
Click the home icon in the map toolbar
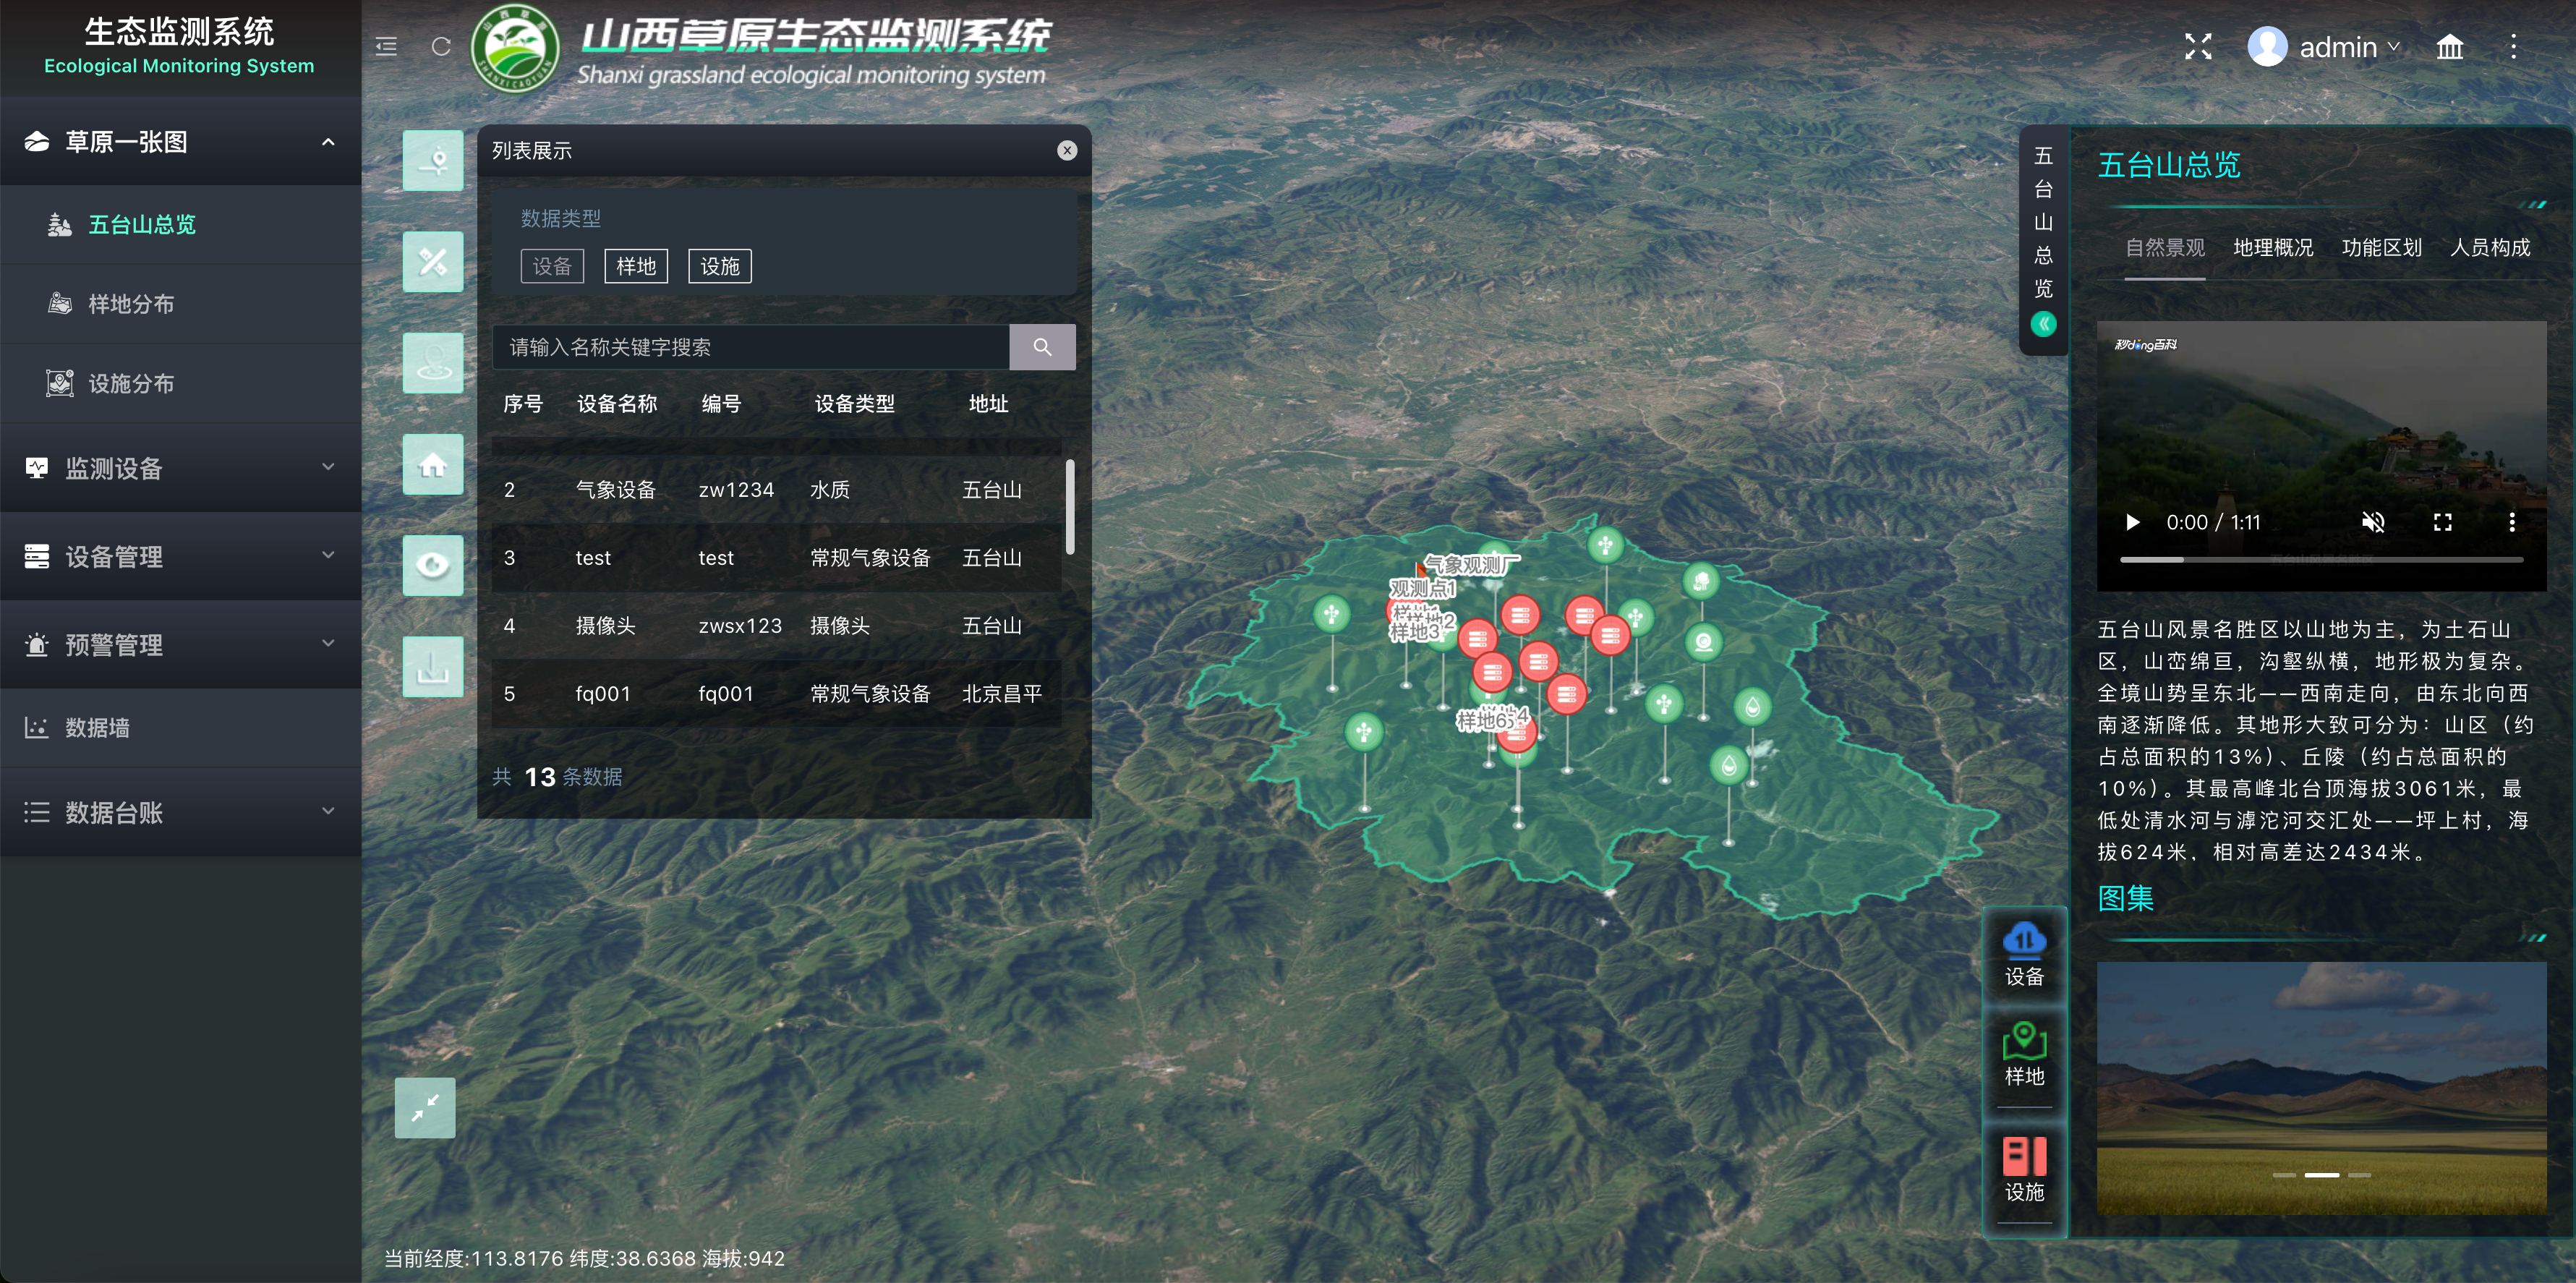click(433, 465)
